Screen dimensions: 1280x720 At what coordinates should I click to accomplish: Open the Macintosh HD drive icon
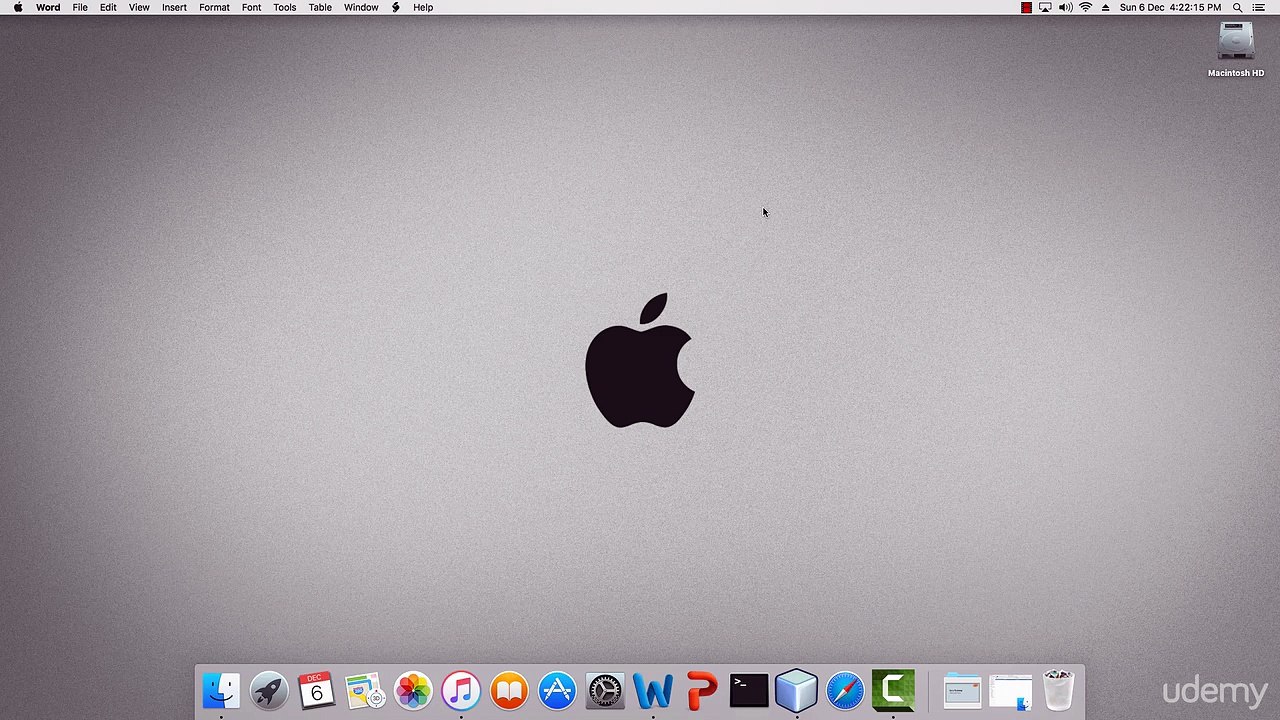tap(1236, 42)
